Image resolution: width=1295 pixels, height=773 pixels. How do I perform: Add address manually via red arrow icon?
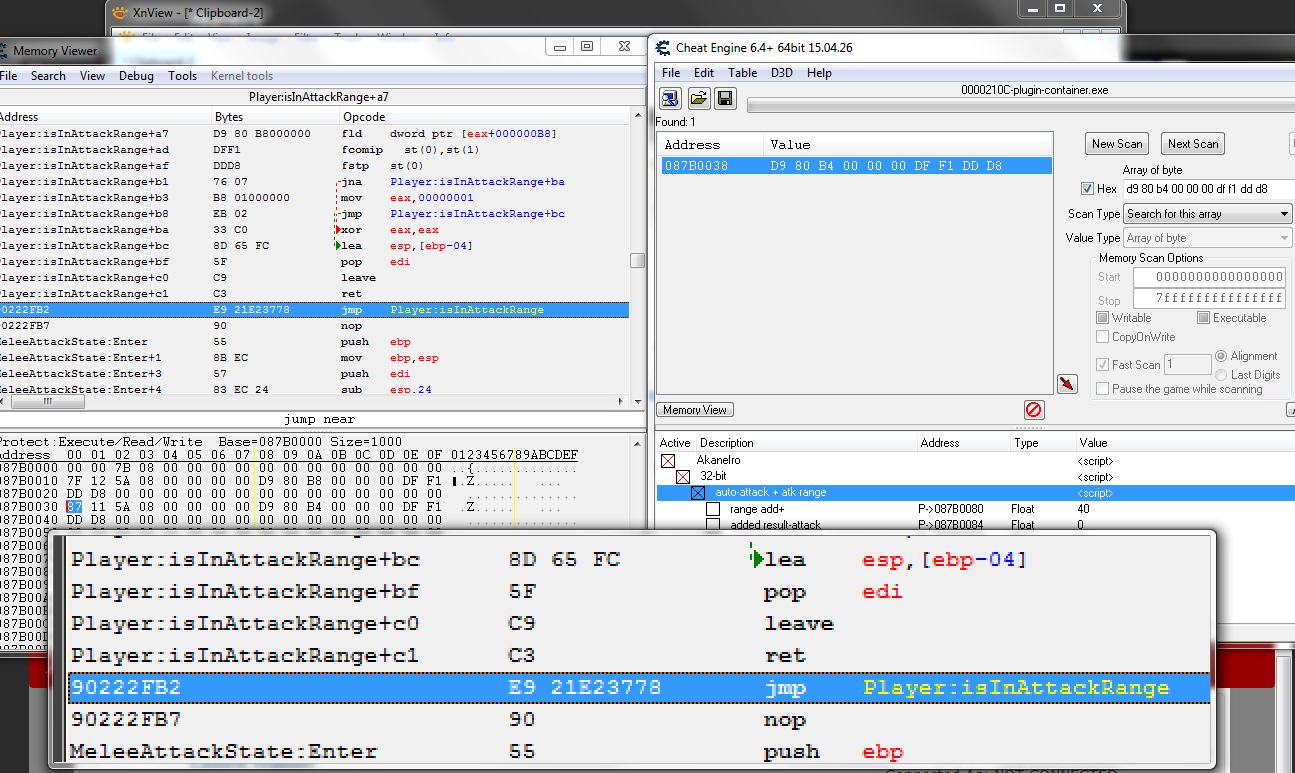pos(1067,383)
